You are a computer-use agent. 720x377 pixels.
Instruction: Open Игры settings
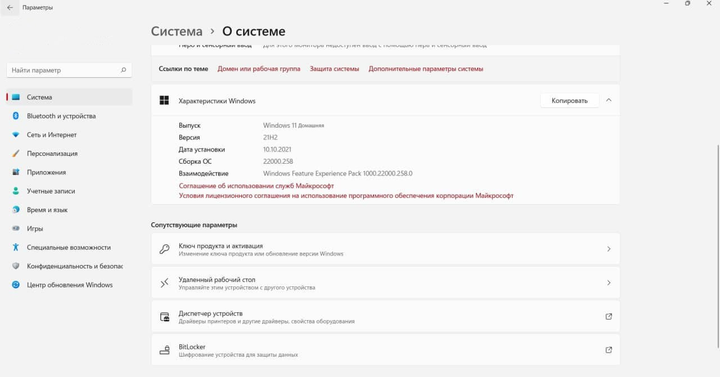pos(69,228)
